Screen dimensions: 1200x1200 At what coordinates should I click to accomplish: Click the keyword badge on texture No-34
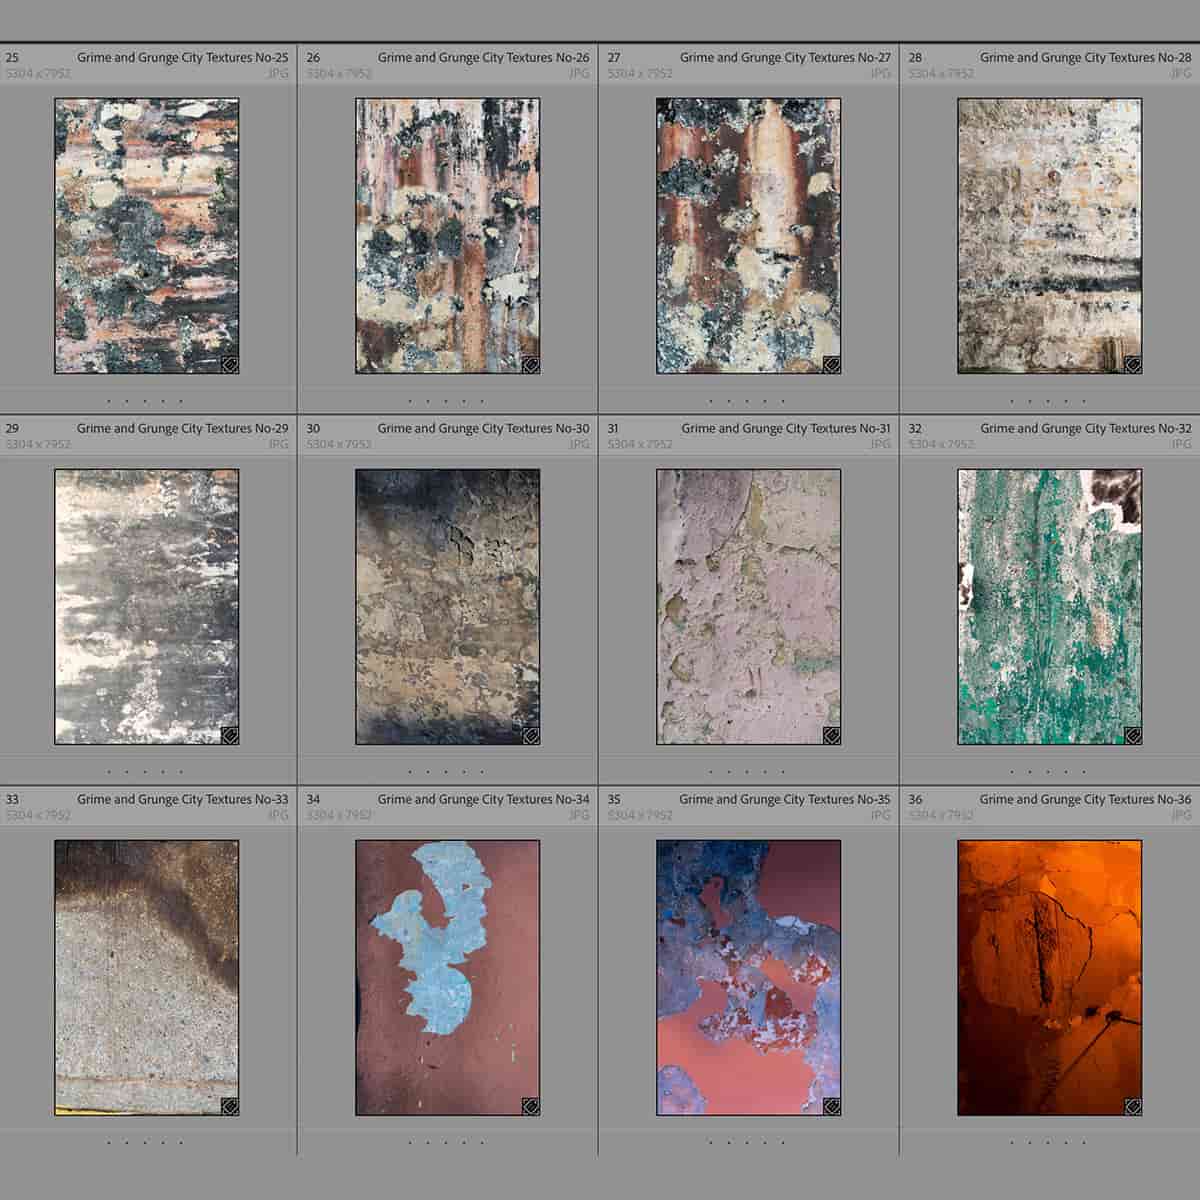[x=531, y=1104]
